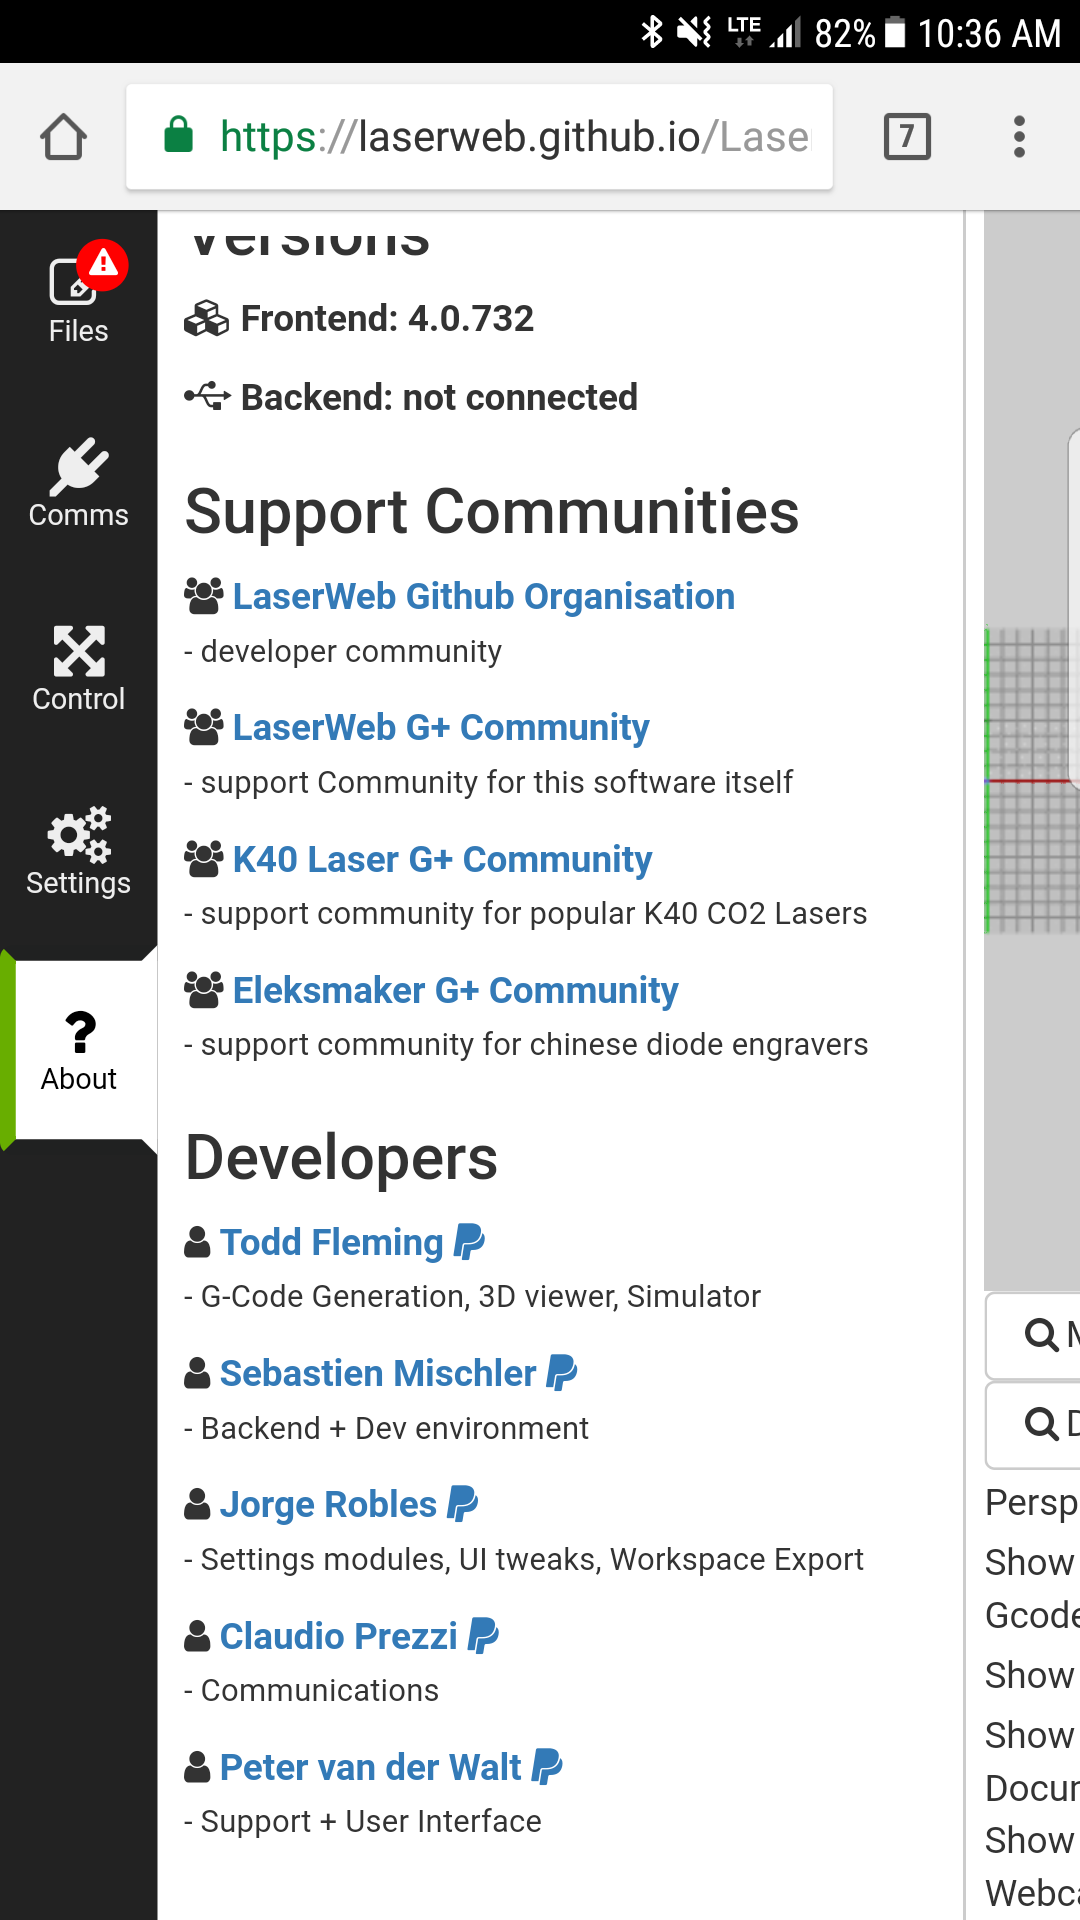
Task: Tap person icon beside Jorge Robles
Action: point(197,1504)
